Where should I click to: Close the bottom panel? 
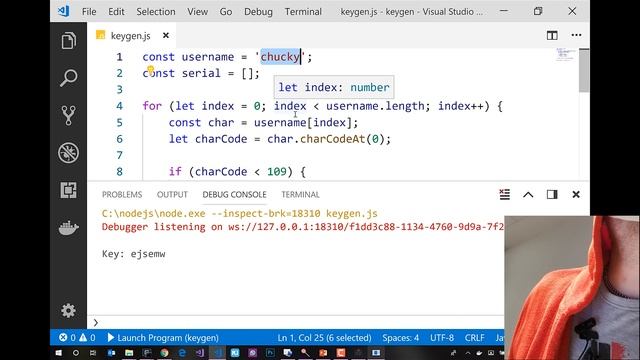coord(576,194)
